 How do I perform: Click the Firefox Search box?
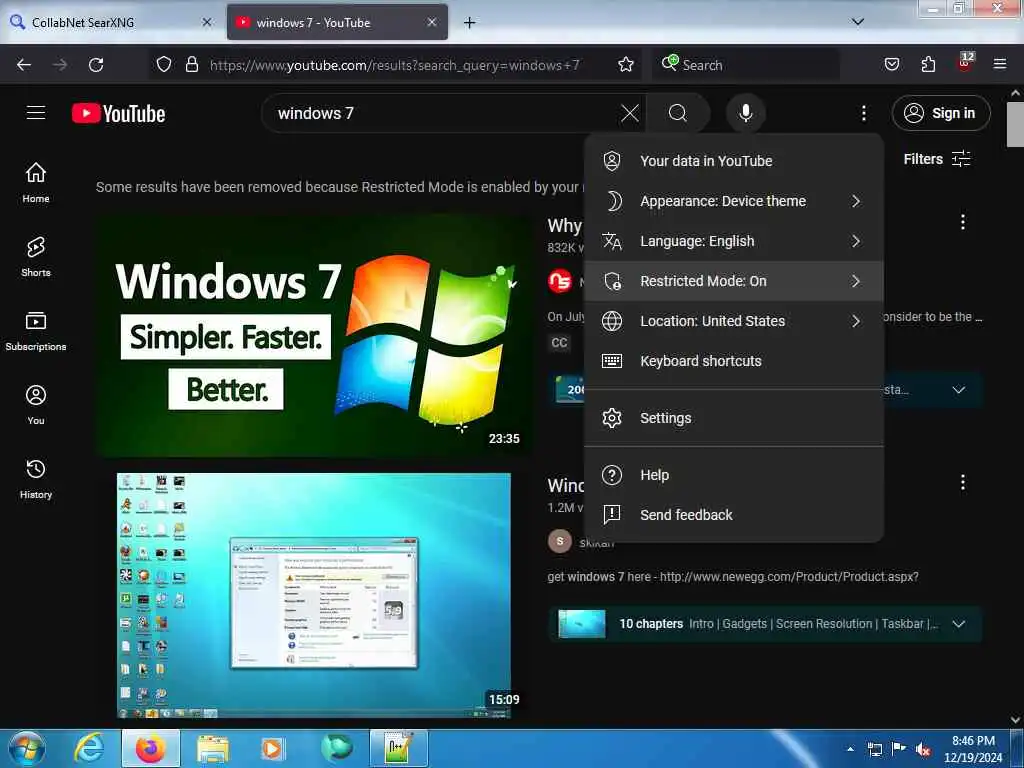coord(744,65)
